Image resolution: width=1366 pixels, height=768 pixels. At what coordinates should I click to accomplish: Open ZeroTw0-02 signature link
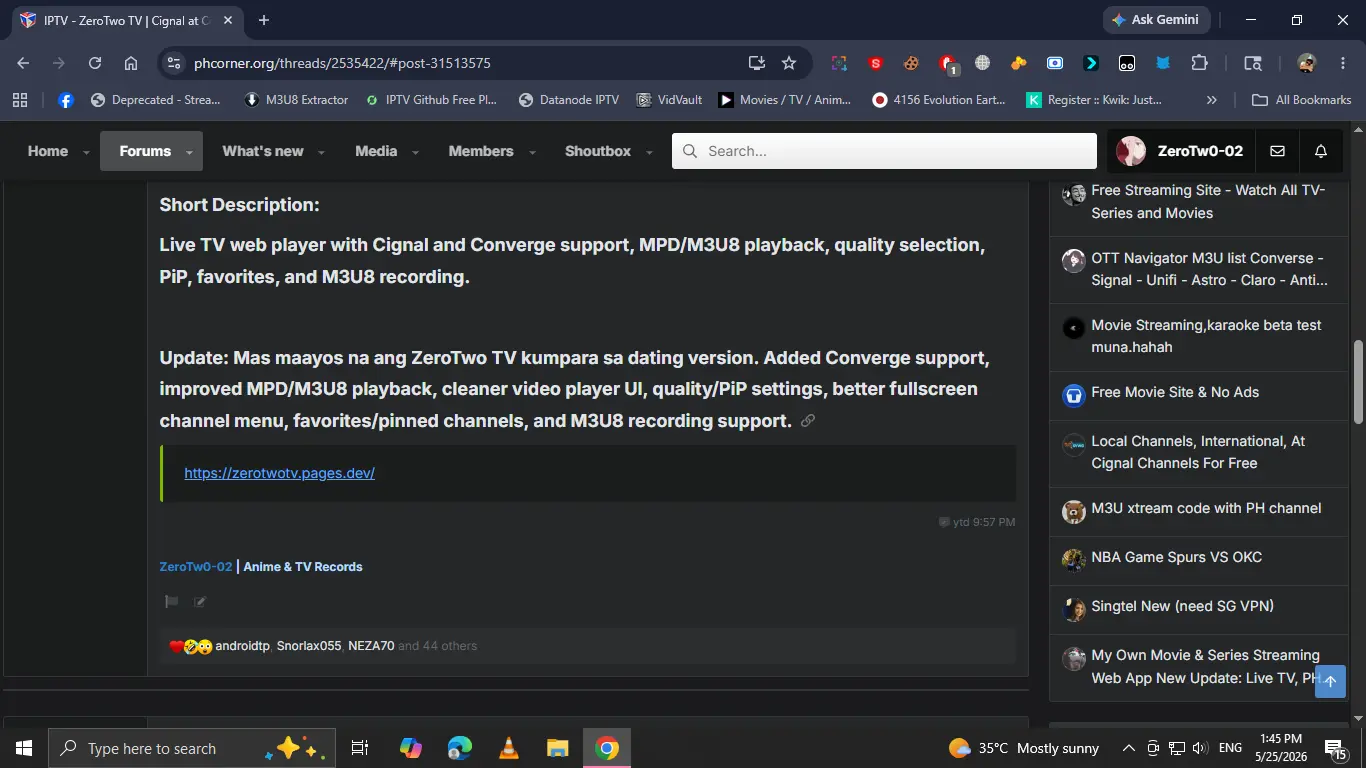(x=196, y=566)
